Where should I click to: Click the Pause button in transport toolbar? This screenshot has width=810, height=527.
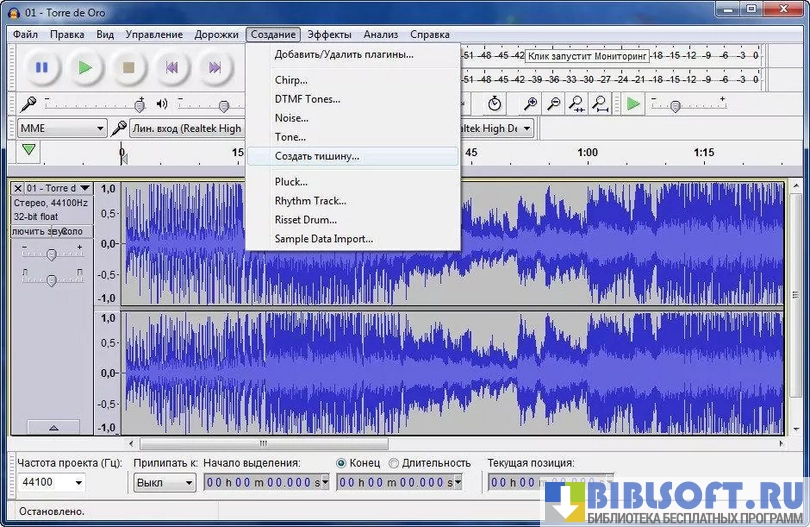42,68
